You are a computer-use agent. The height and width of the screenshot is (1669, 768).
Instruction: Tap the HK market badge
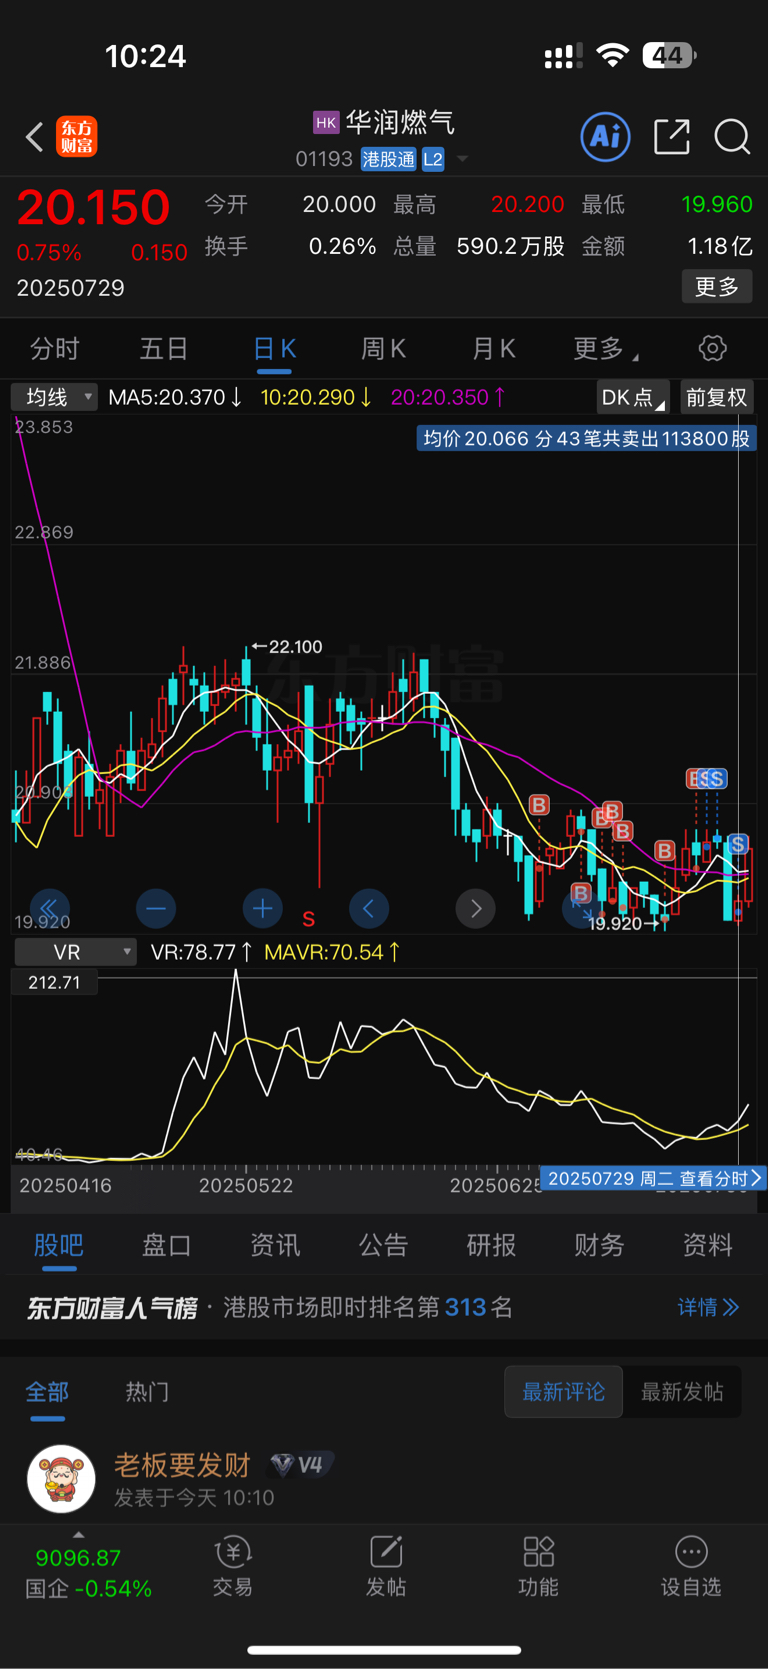coord(326,122)
